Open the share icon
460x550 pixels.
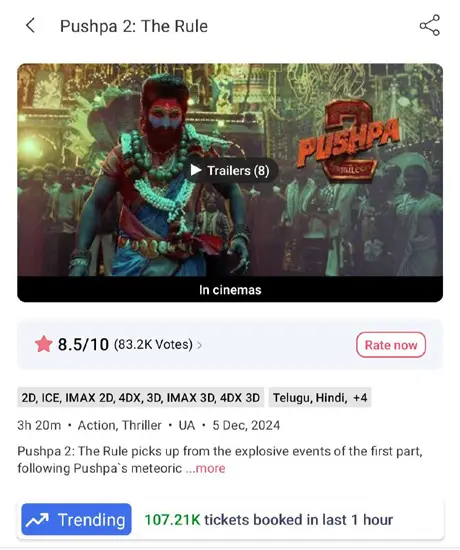click(x=430, y=25)
